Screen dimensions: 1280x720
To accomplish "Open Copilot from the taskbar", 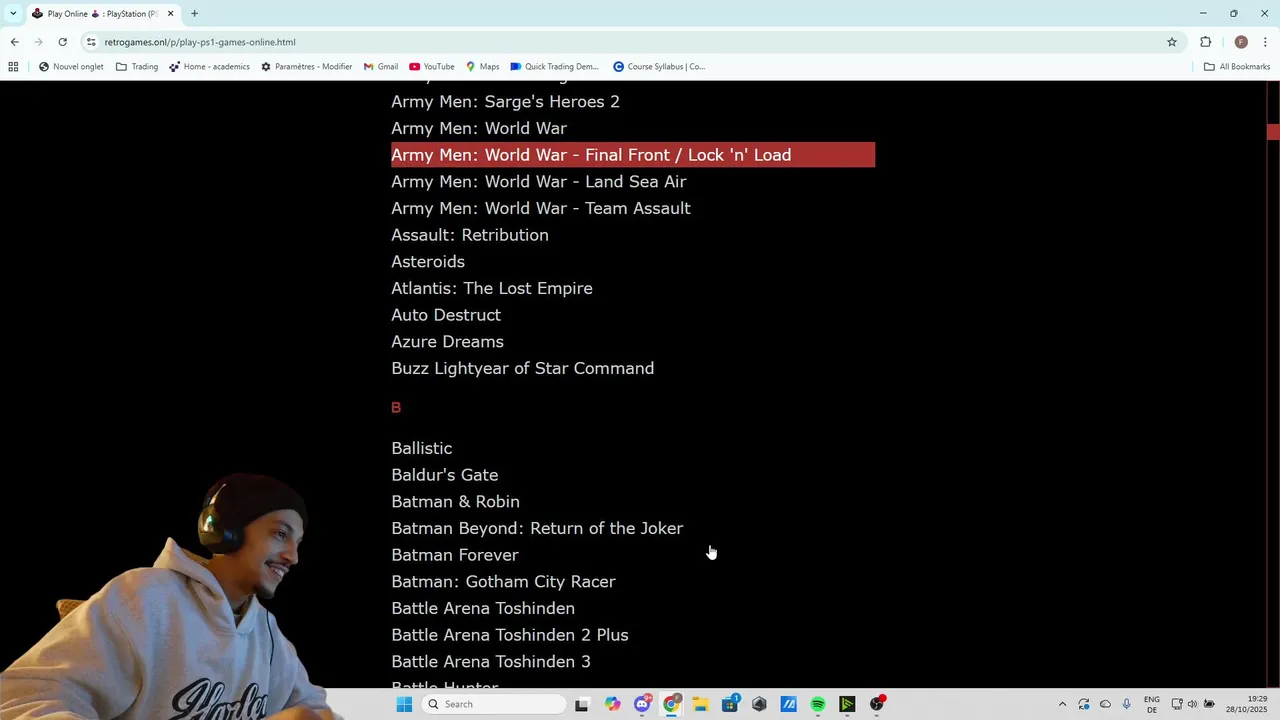I will coord(612,704).
